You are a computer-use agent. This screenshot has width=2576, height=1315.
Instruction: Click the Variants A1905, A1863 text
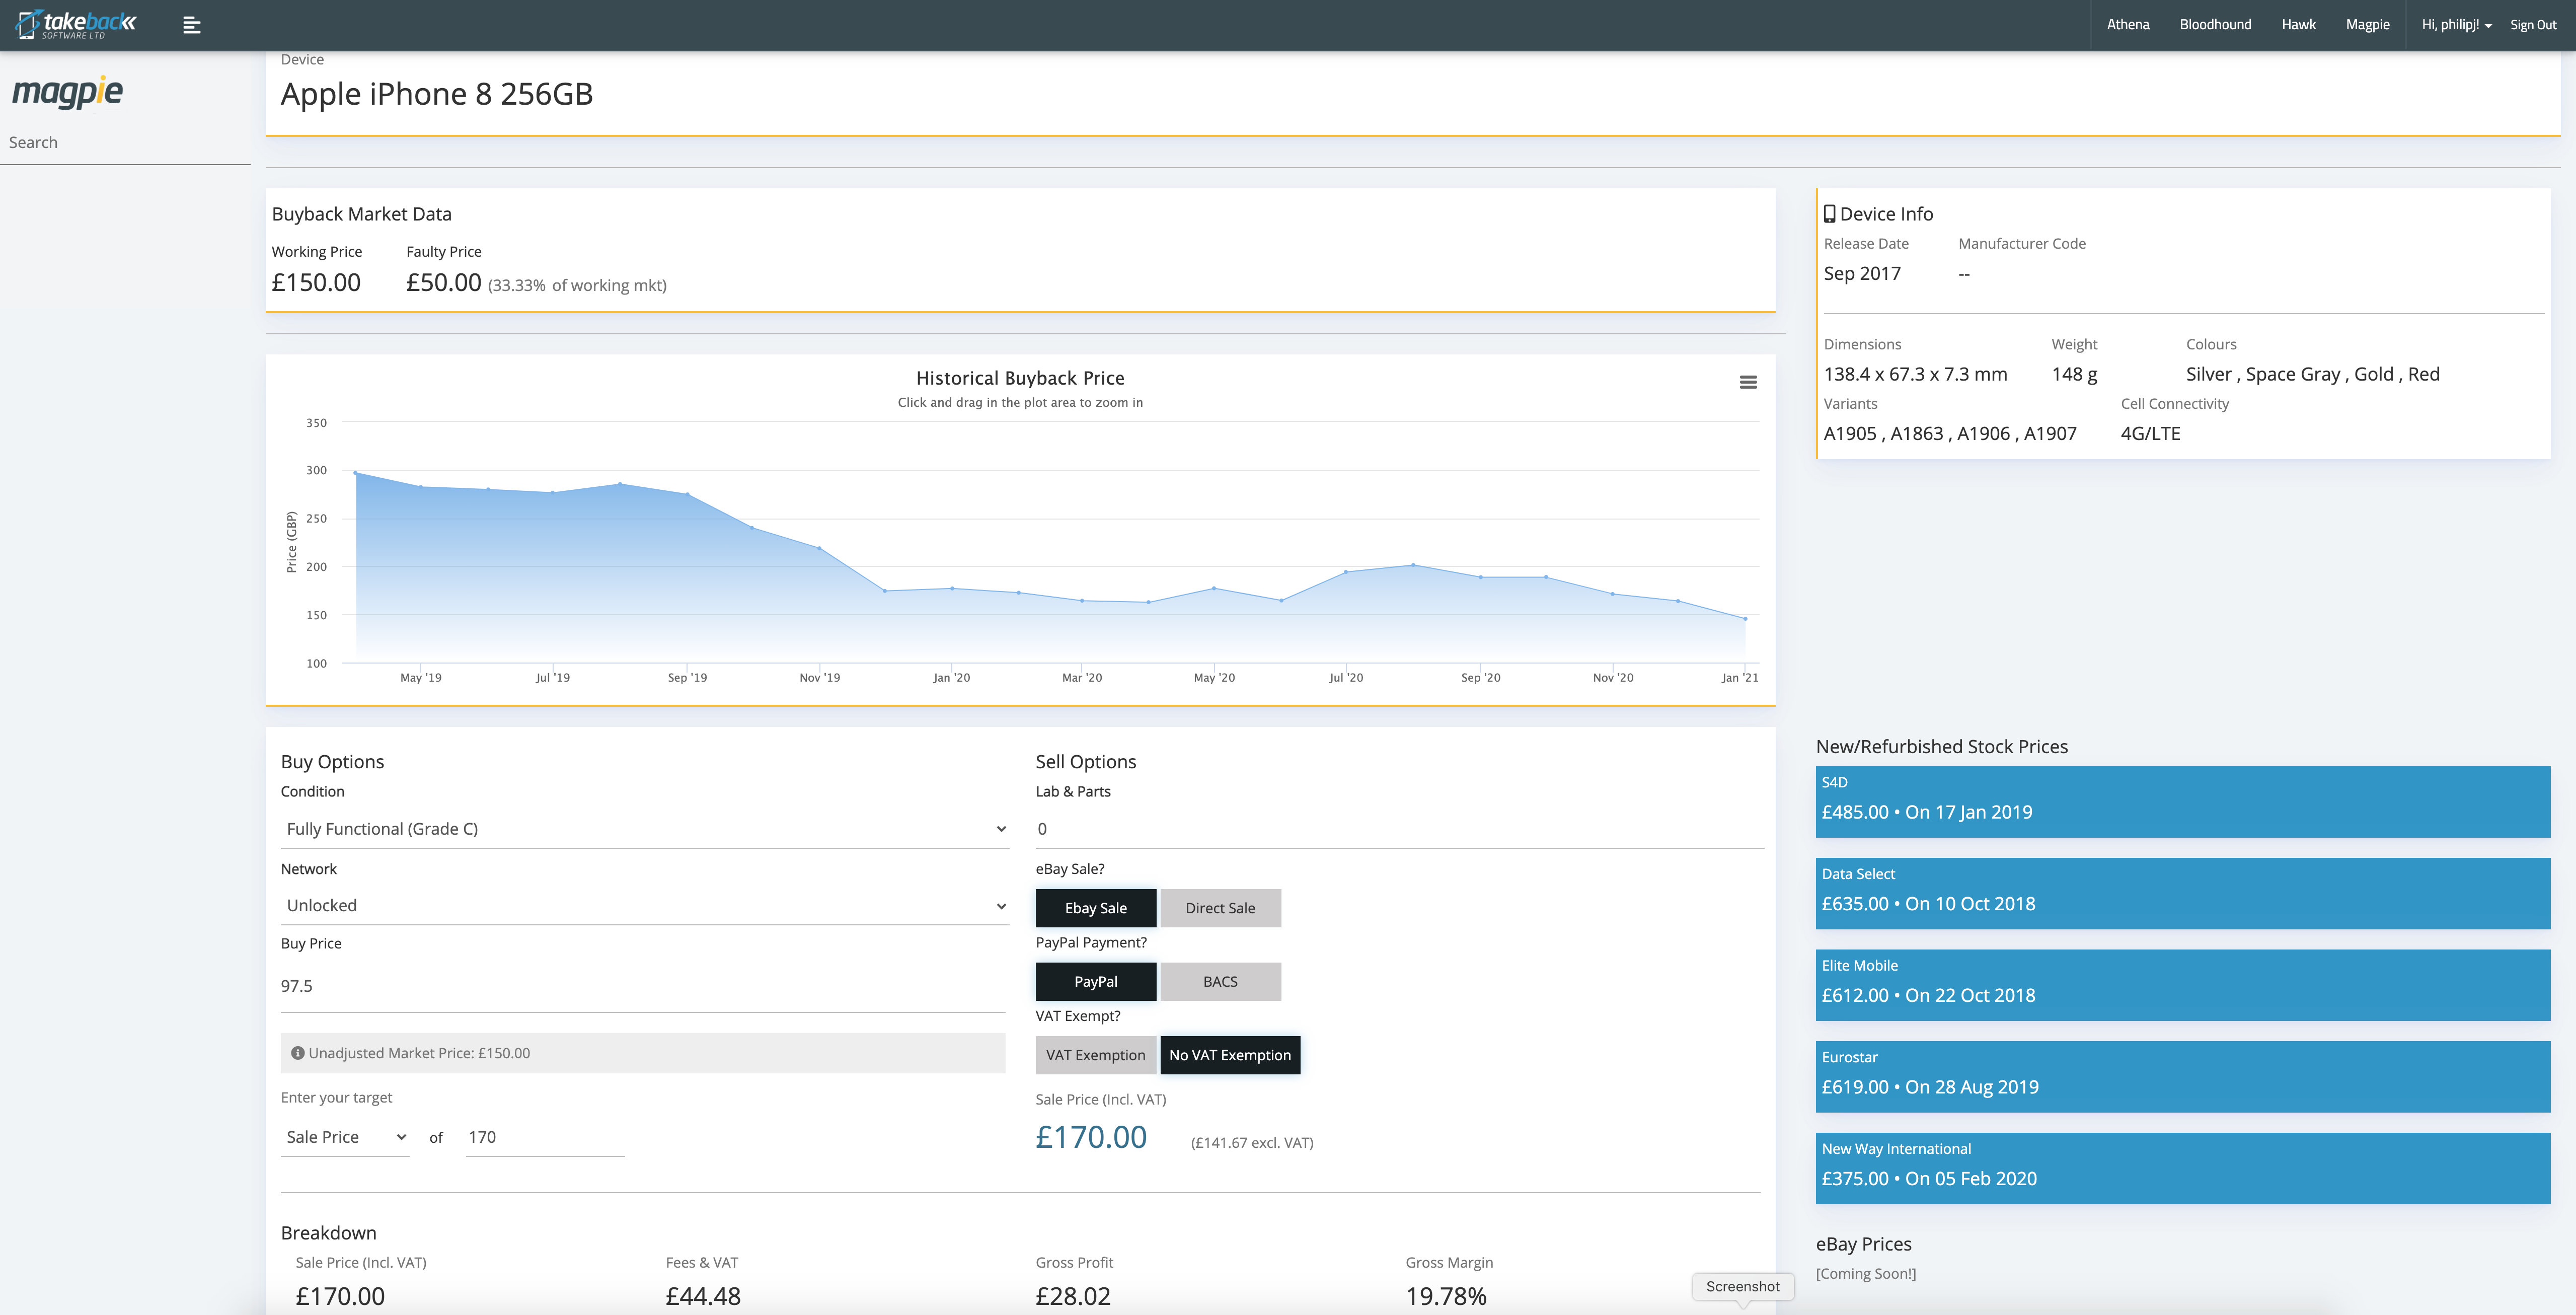pyautogui.click(x=1949, y=433)
